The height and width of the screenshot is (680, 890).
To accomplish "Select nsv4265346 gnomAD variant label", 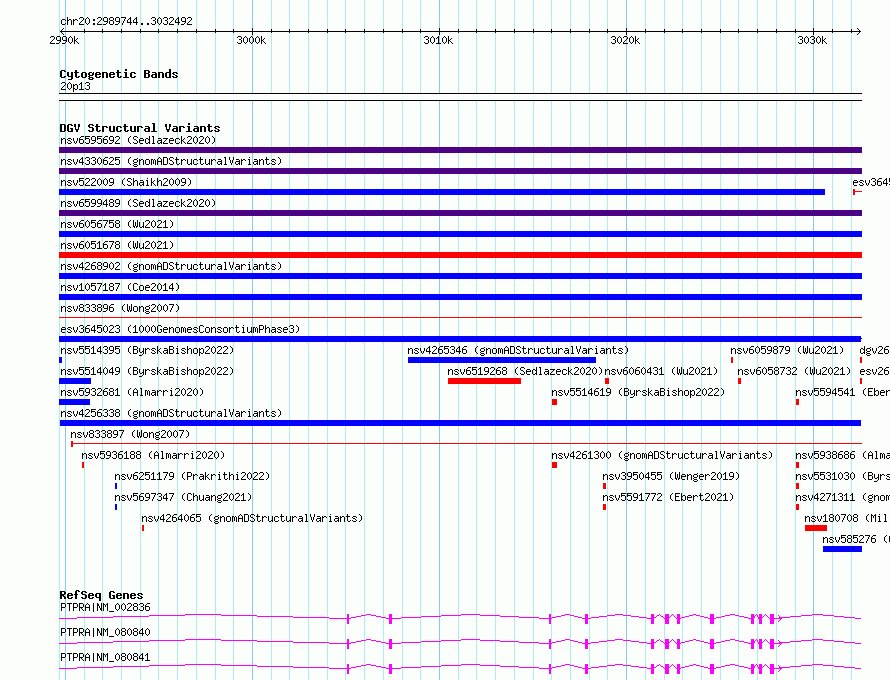I will (518, 350).
